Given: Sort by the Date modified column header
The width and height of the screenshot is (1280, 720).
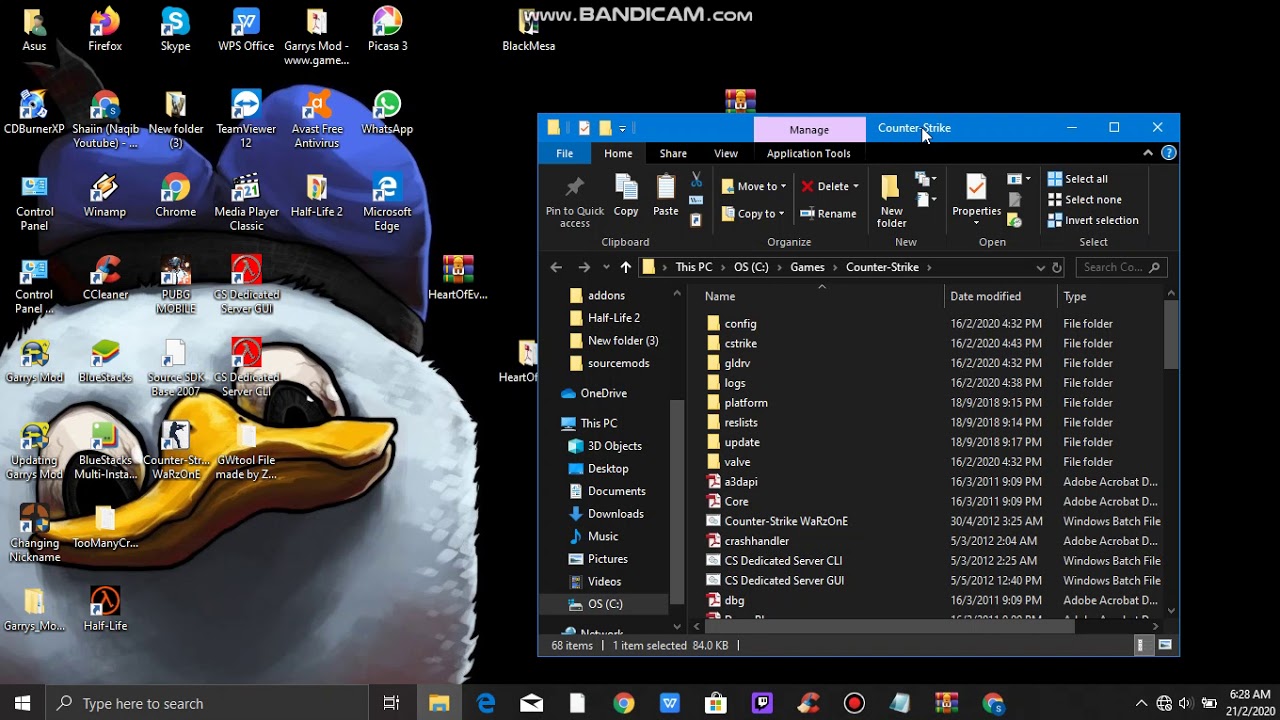Looking at the screenshot, I should coord(1000,296).
